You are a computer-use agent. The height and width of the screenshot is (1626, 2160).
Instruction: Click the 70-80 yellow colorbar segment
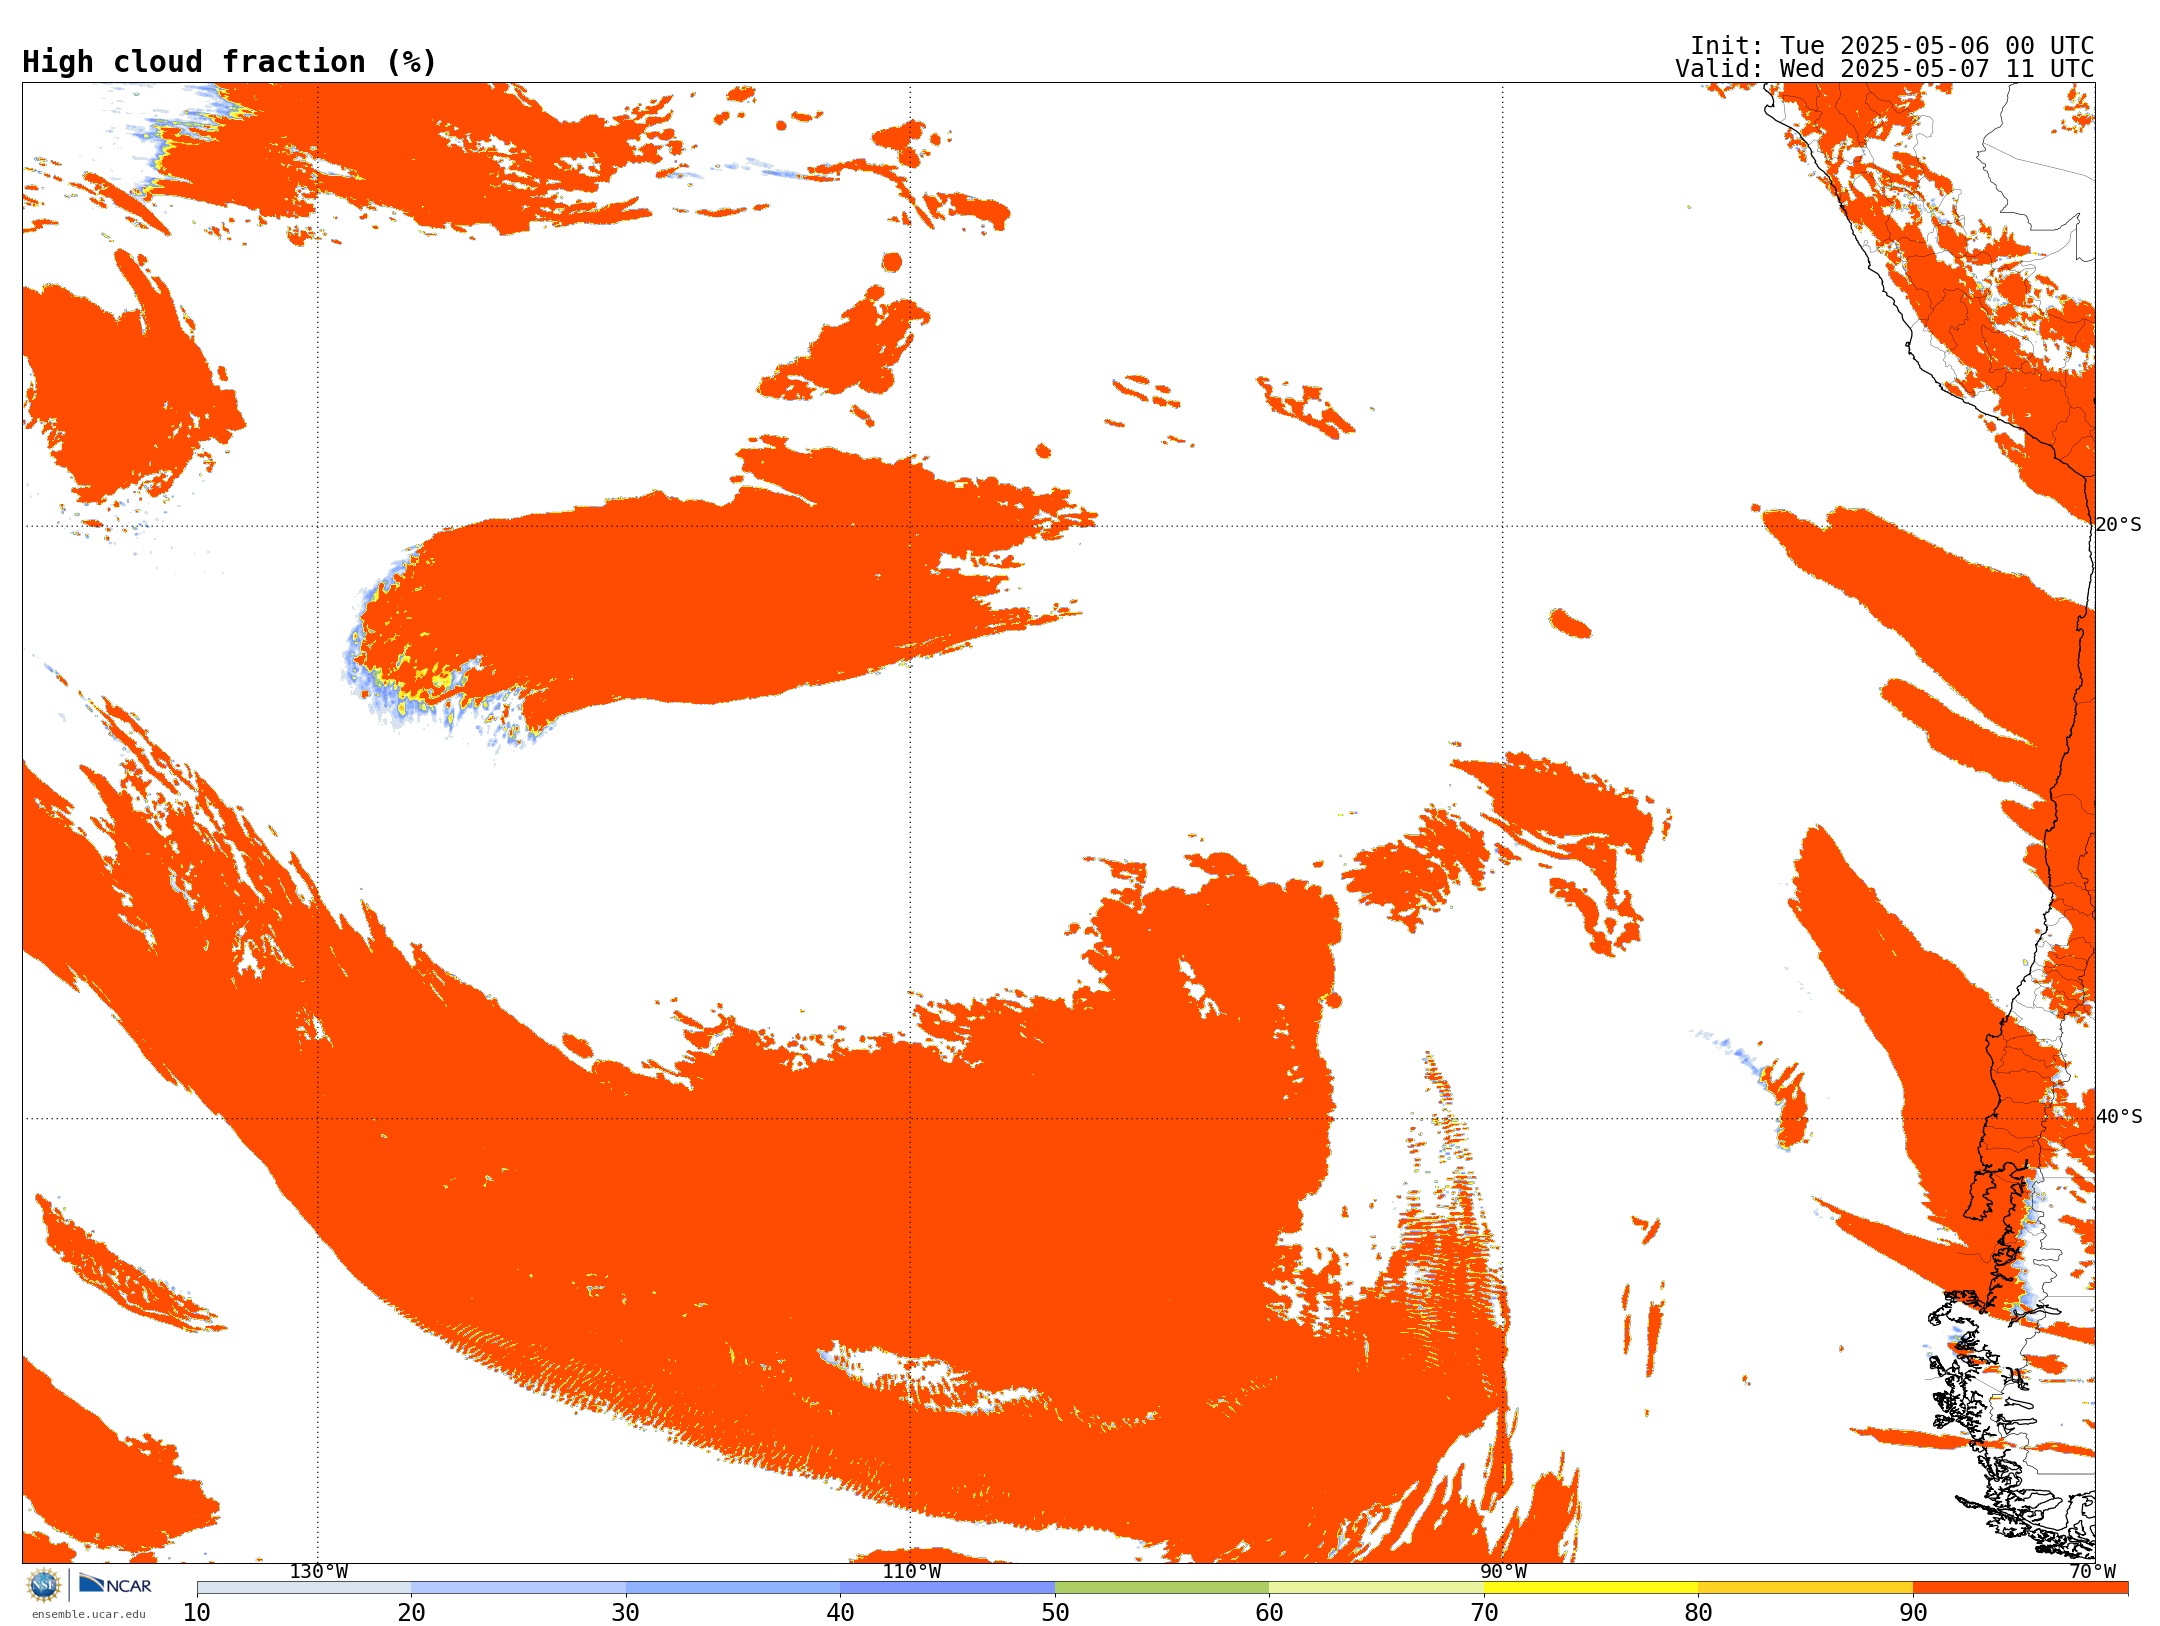coord(1591,1588)
